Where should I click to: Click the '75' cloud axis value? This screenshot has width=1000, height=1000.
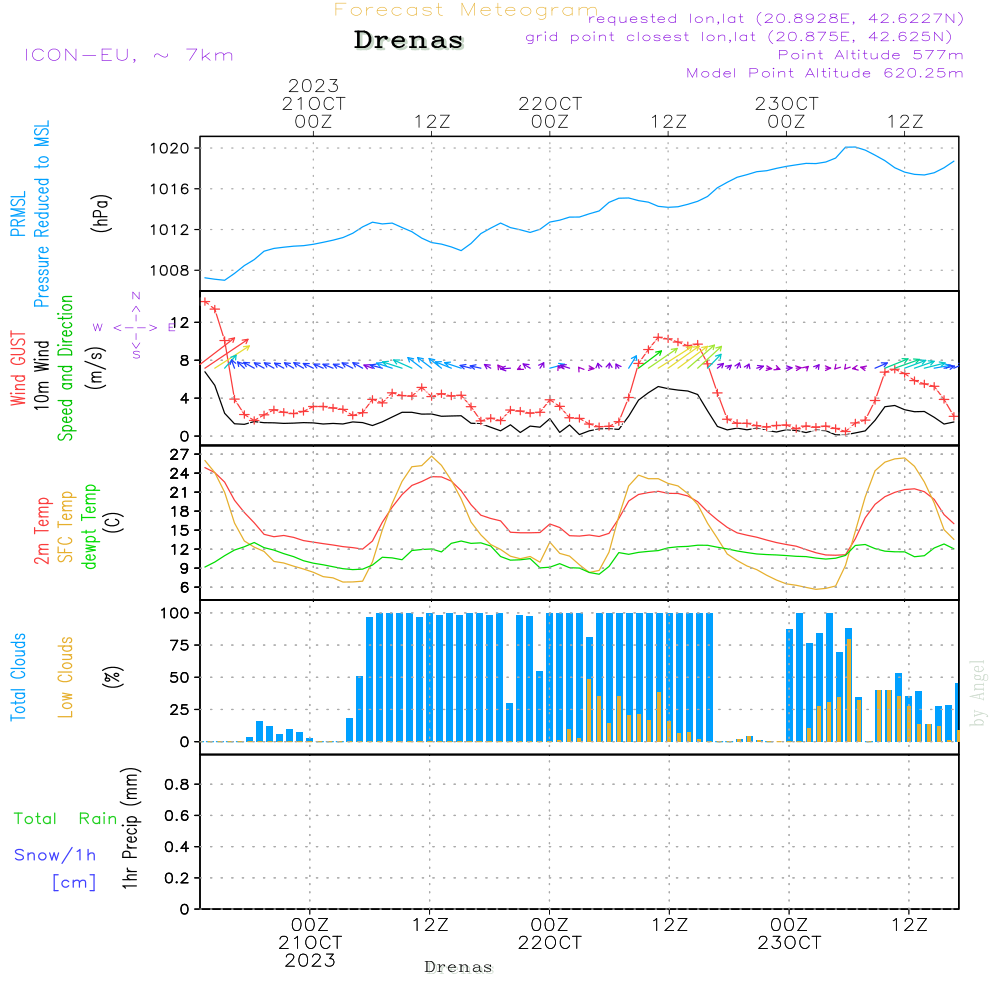pos(179,645)
